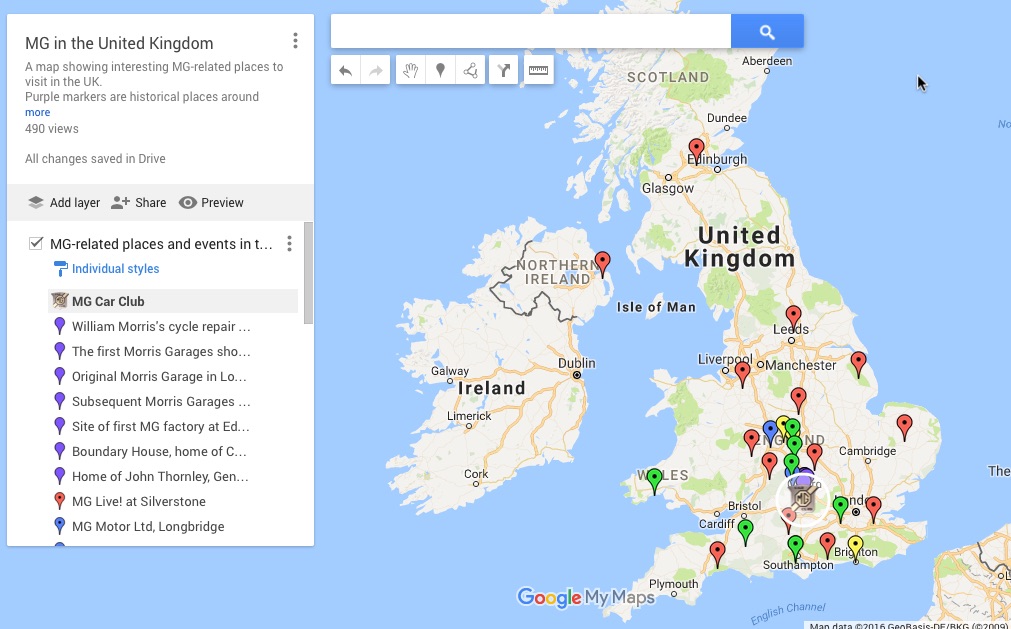Click the Galway label on the map
The width and height of the screenshot is (1011, 629).
point(449,371)
